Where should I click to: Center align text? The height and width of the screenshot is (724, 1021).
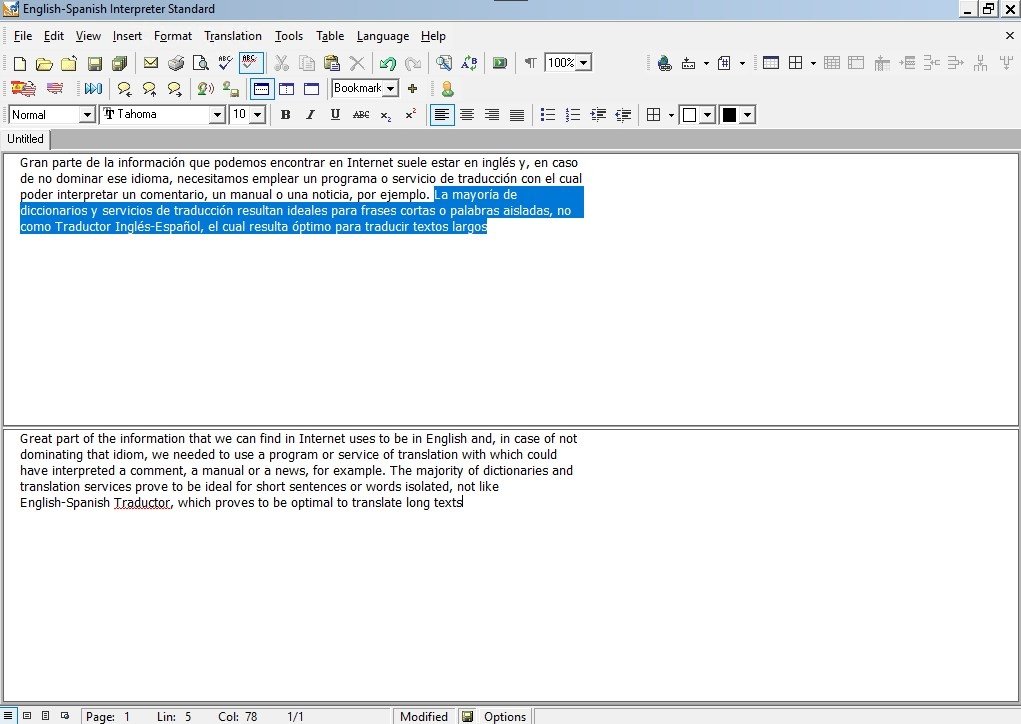click(x=467, y=115)
